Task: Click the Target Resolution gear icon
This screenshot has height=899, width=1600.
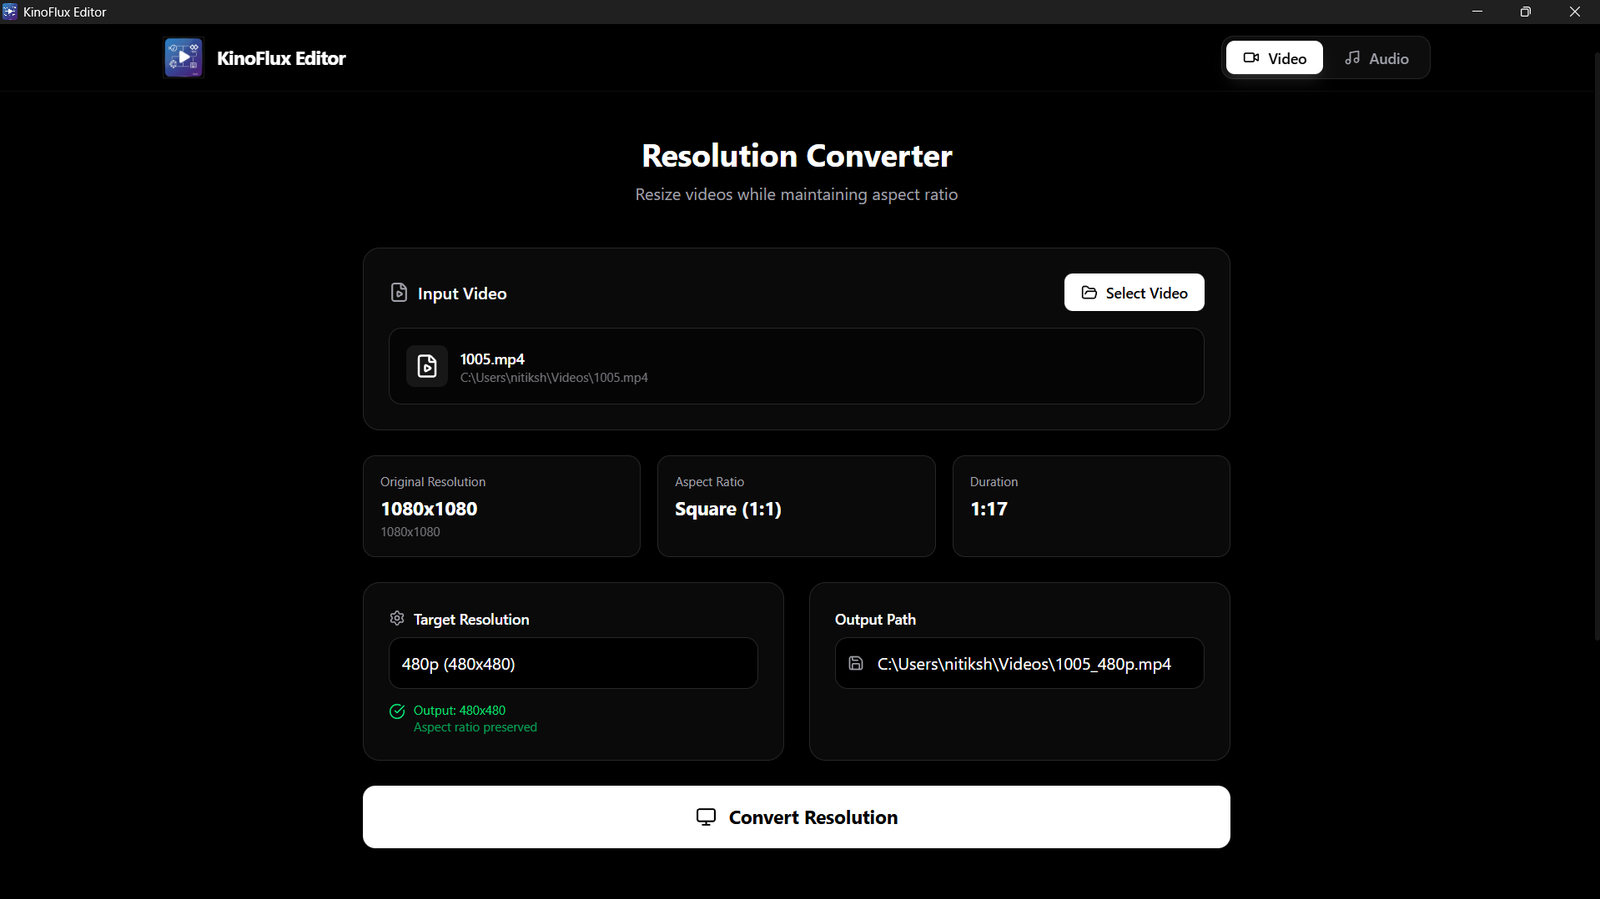Action: (397, 619)
